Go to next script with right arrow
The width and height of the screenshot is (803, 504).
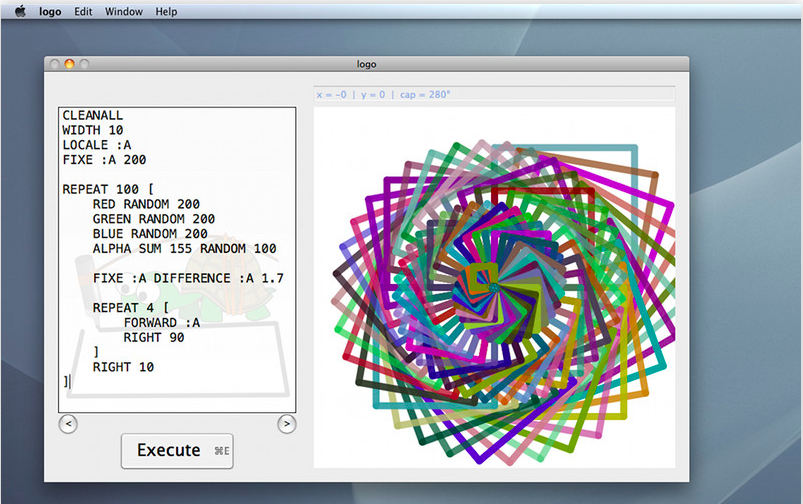287,424
